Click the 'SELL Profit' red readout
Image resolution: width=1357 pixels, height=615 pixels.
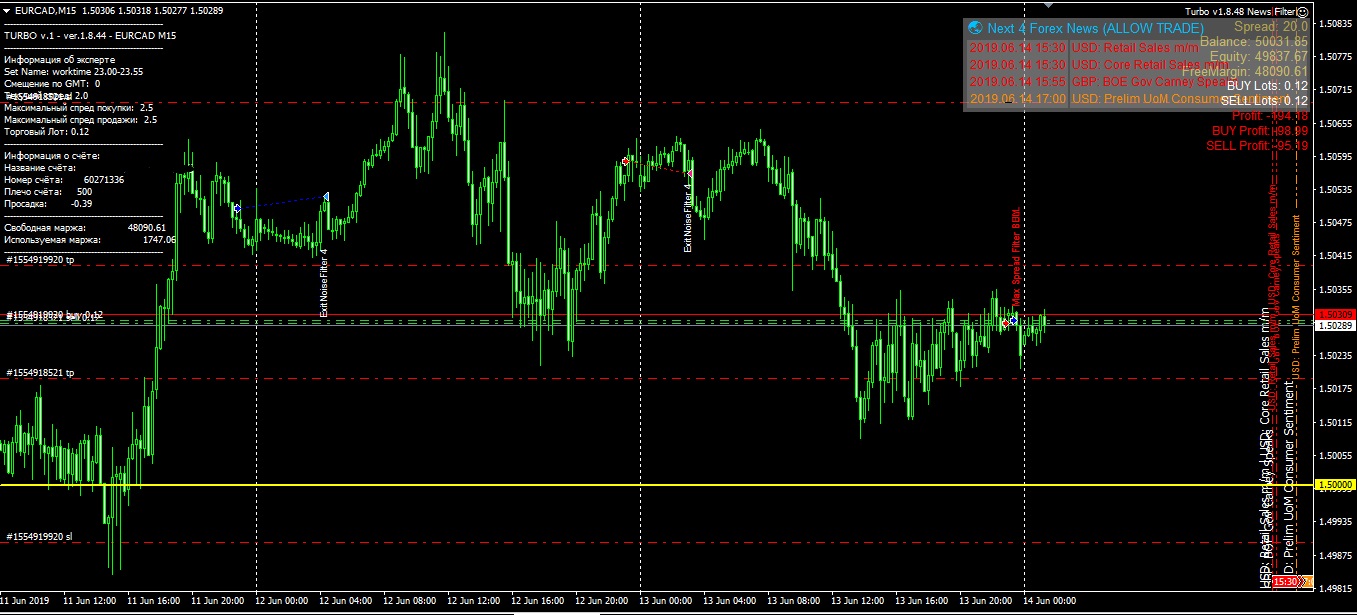pyautogui.click(x=1257, y=146)
